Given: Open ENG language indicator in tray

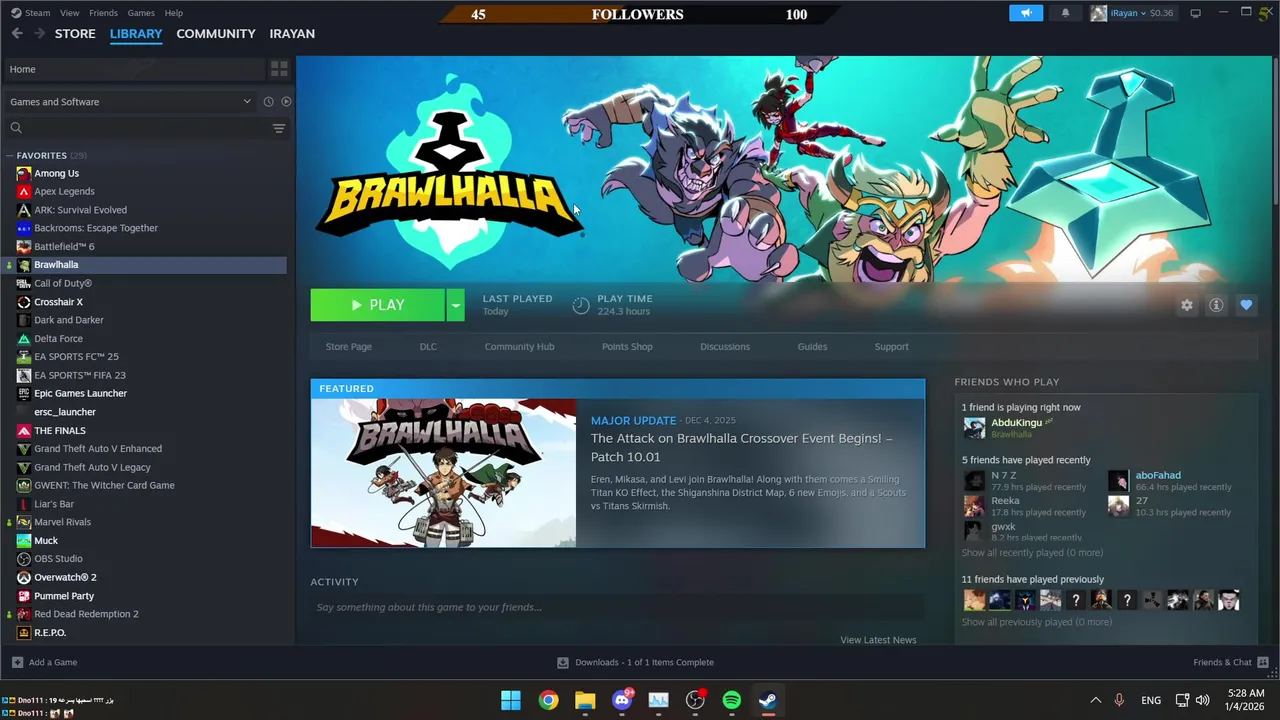Looking at the screenshot, I should tap(1151, 700).
